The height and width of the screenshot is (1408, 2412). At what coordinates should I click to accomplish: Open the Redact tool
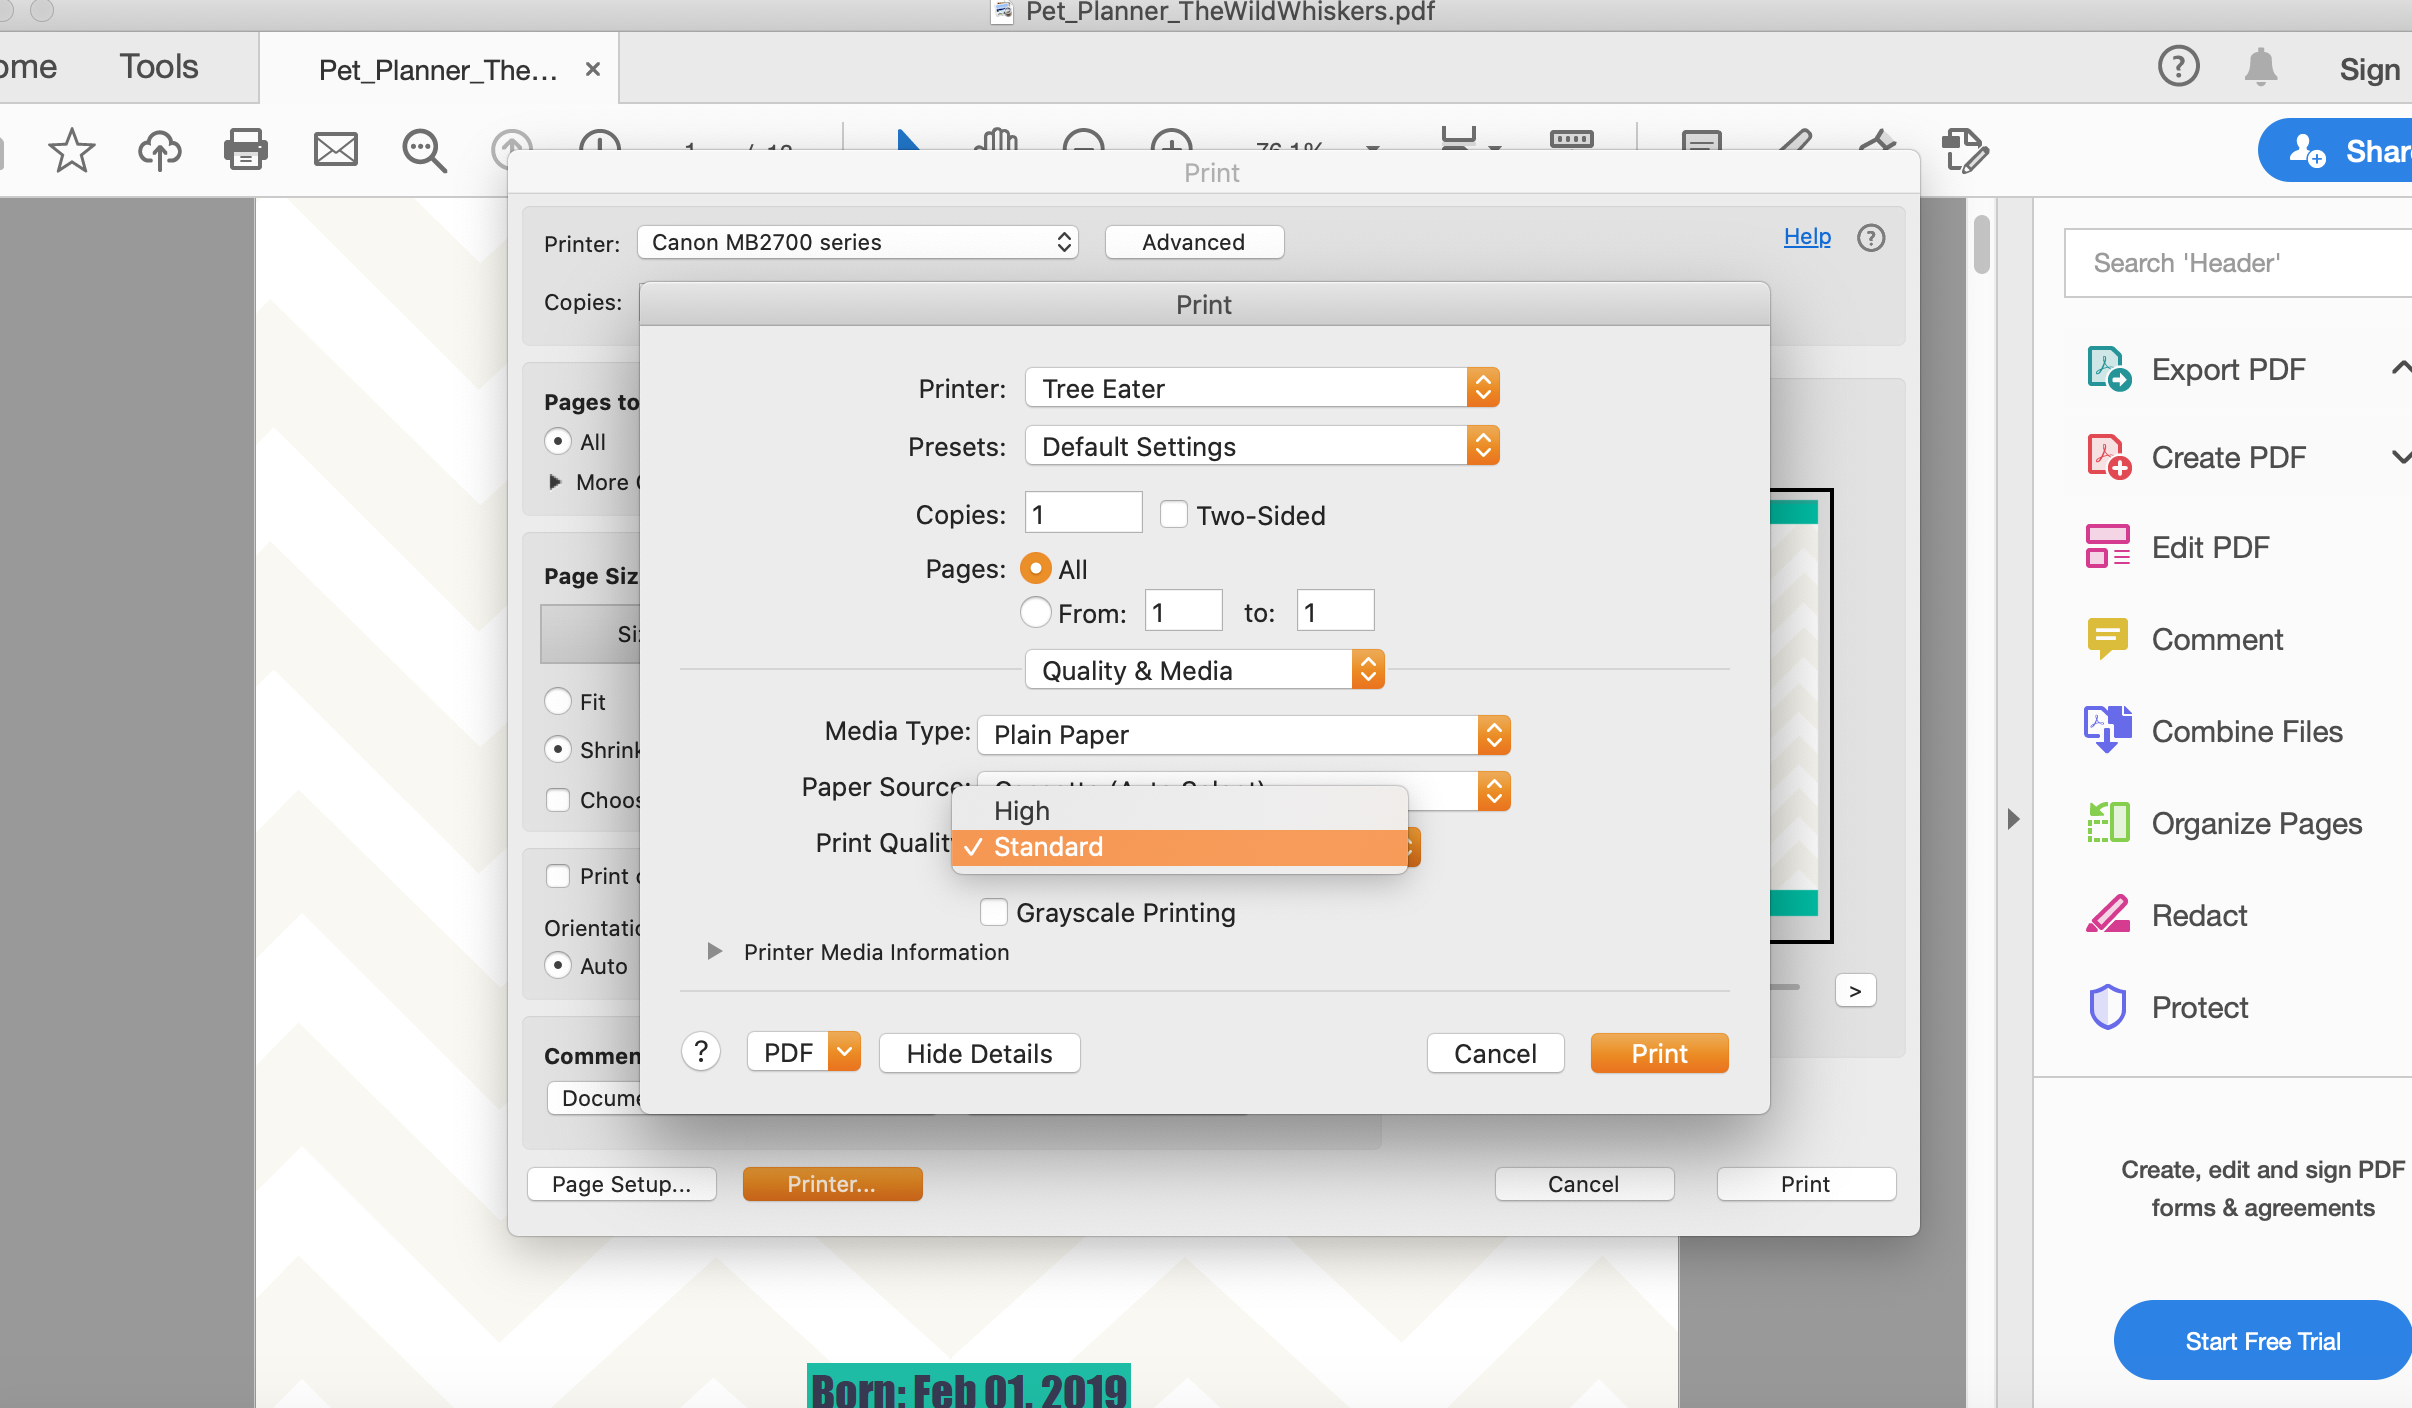(x=2198, y=915)
